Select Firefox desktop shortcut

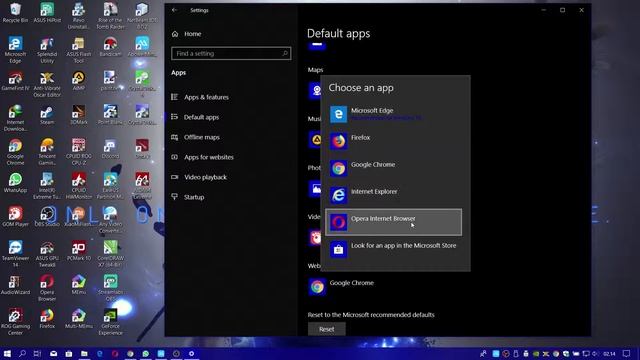click(47, 318)
